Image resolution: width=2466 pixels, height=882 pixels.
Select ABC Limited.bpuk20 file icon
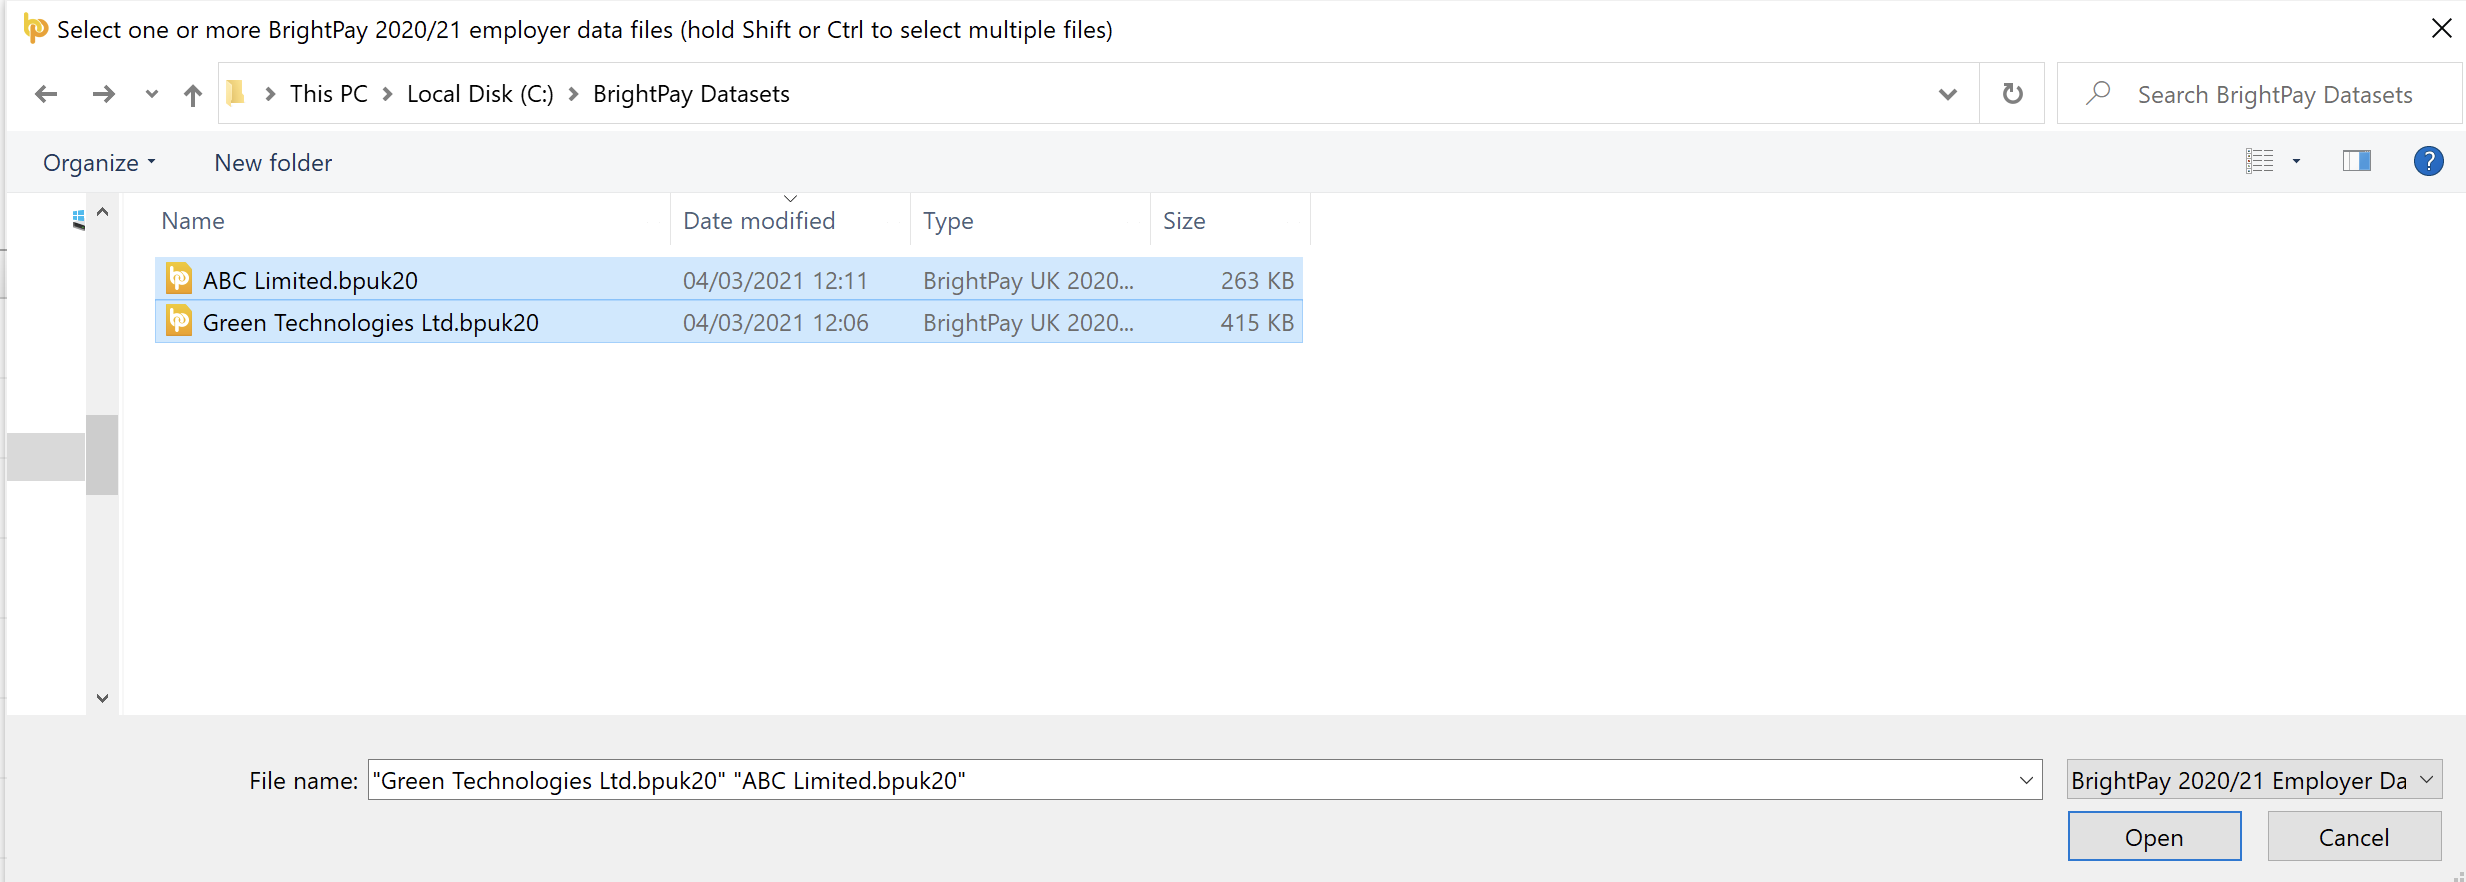(x=179, y=279)
